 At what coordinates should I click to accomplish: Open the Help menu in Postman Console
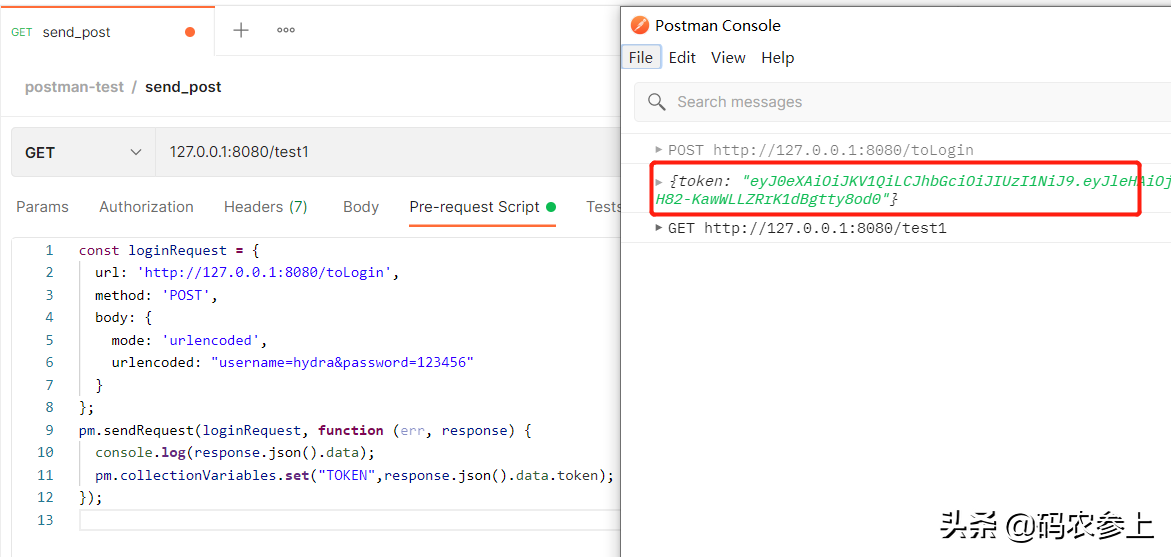tap(777, 57)
